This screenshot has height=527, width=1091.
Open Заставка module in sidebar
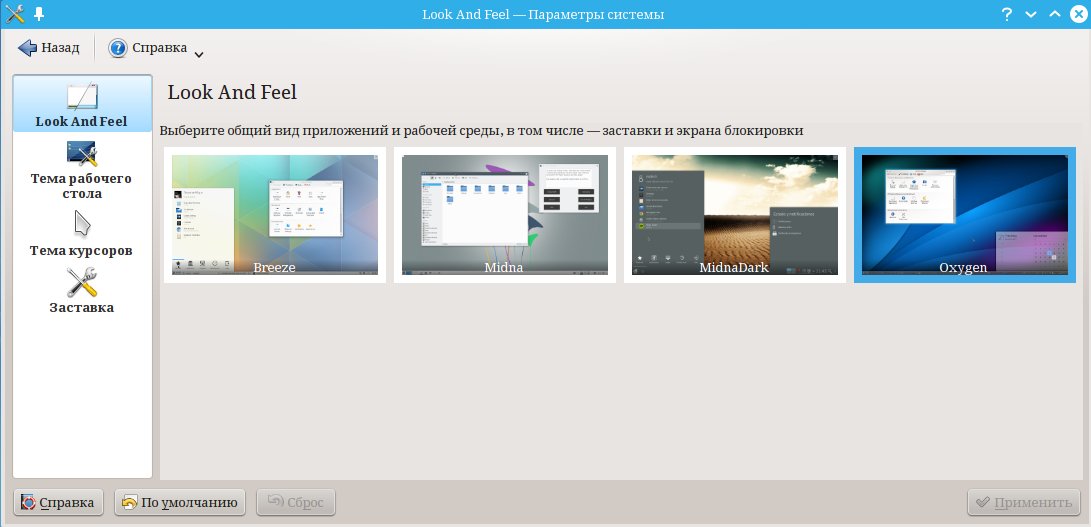(82, 291)
